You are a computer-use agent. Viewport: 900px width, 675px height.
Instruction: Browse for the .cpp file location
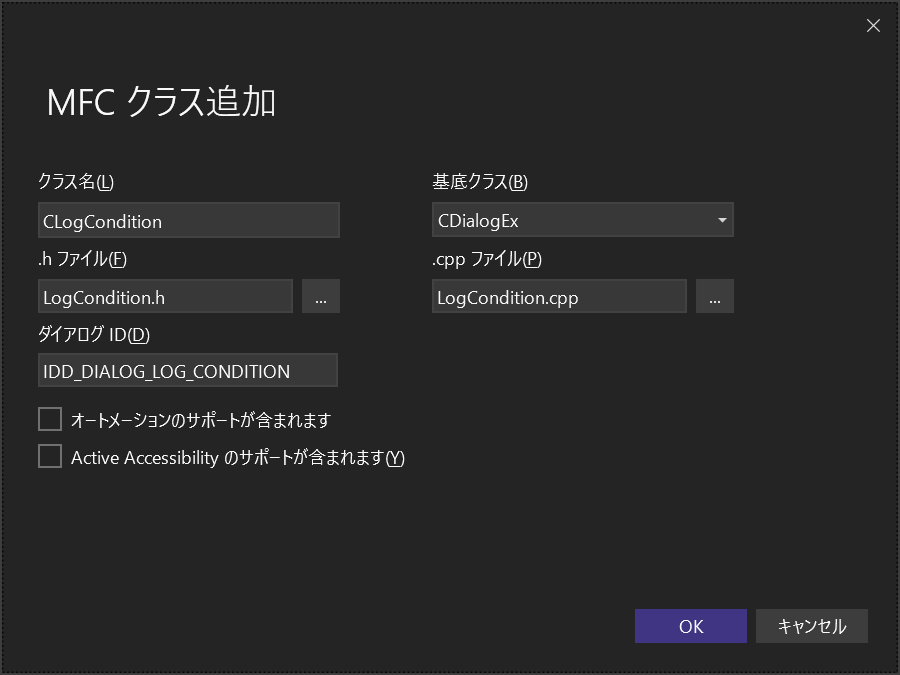tap(715, 297)
